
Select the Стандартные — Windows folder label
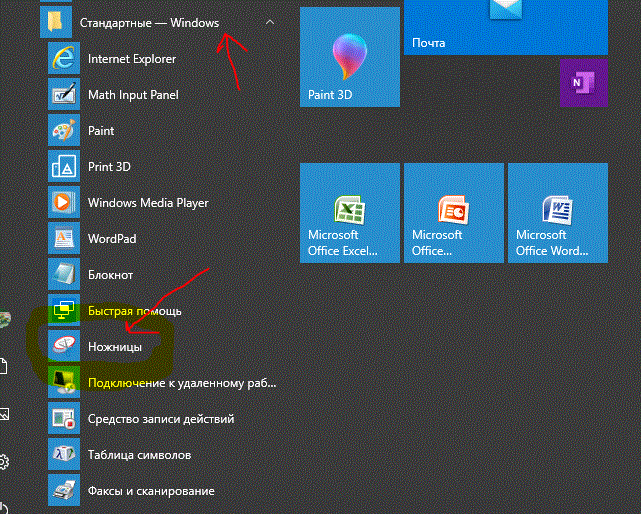coord(149,23)
